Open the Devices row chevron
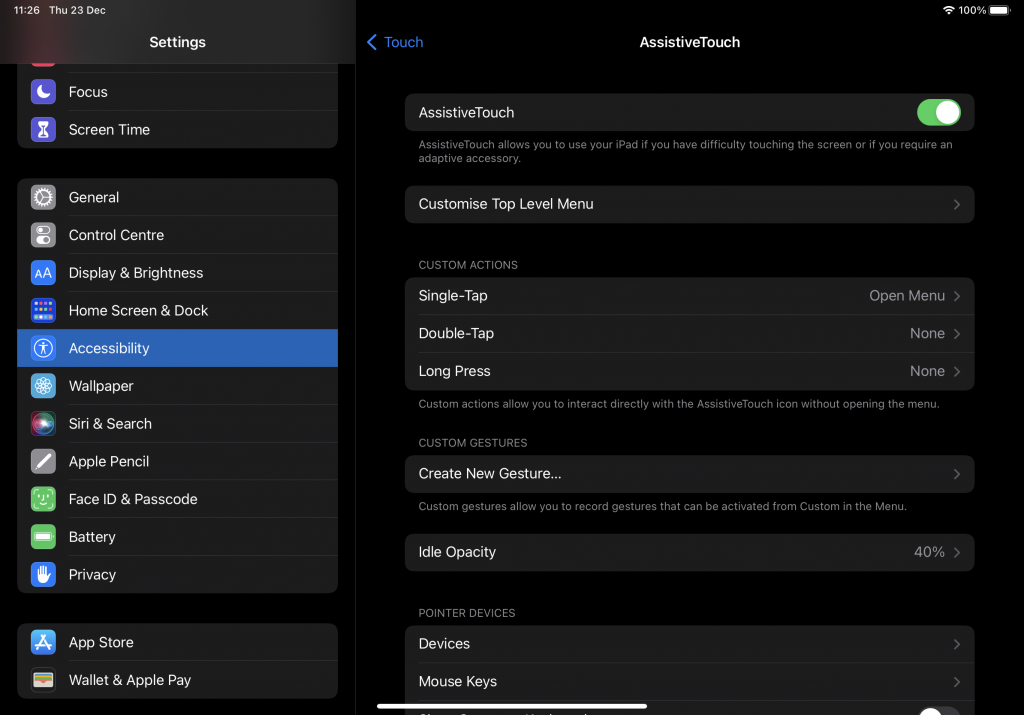1024x715 pixels. (x=957, y=644)
